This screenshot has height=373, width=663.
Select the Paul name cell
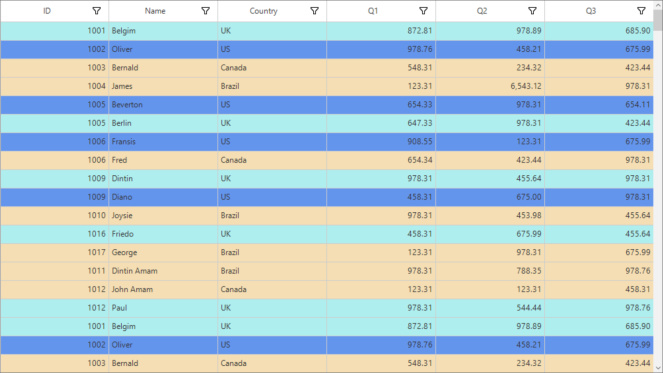pyautogui.click(x=163, y=308)
